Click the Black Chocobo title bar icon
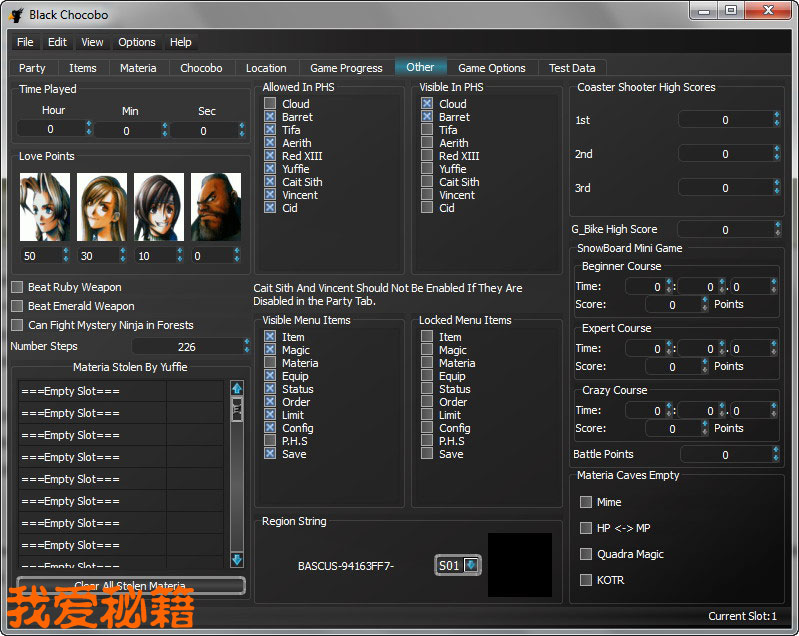This screenshot has width=799, height=636. coord(17,14)
